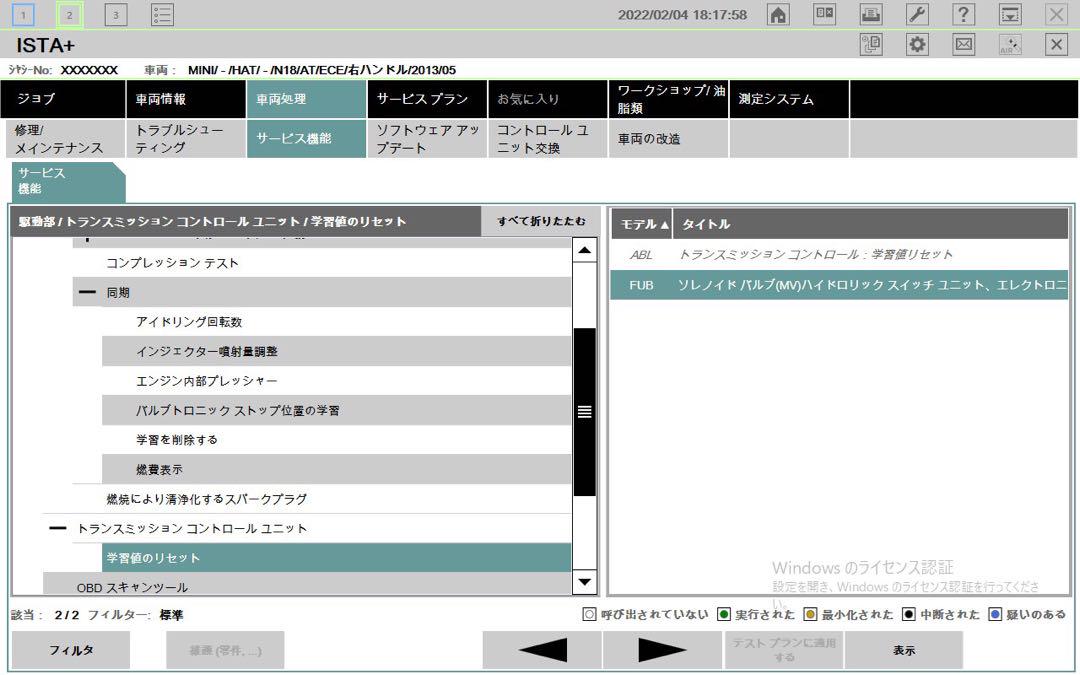
Task: Open the session list icon
Action: point(162,14)
